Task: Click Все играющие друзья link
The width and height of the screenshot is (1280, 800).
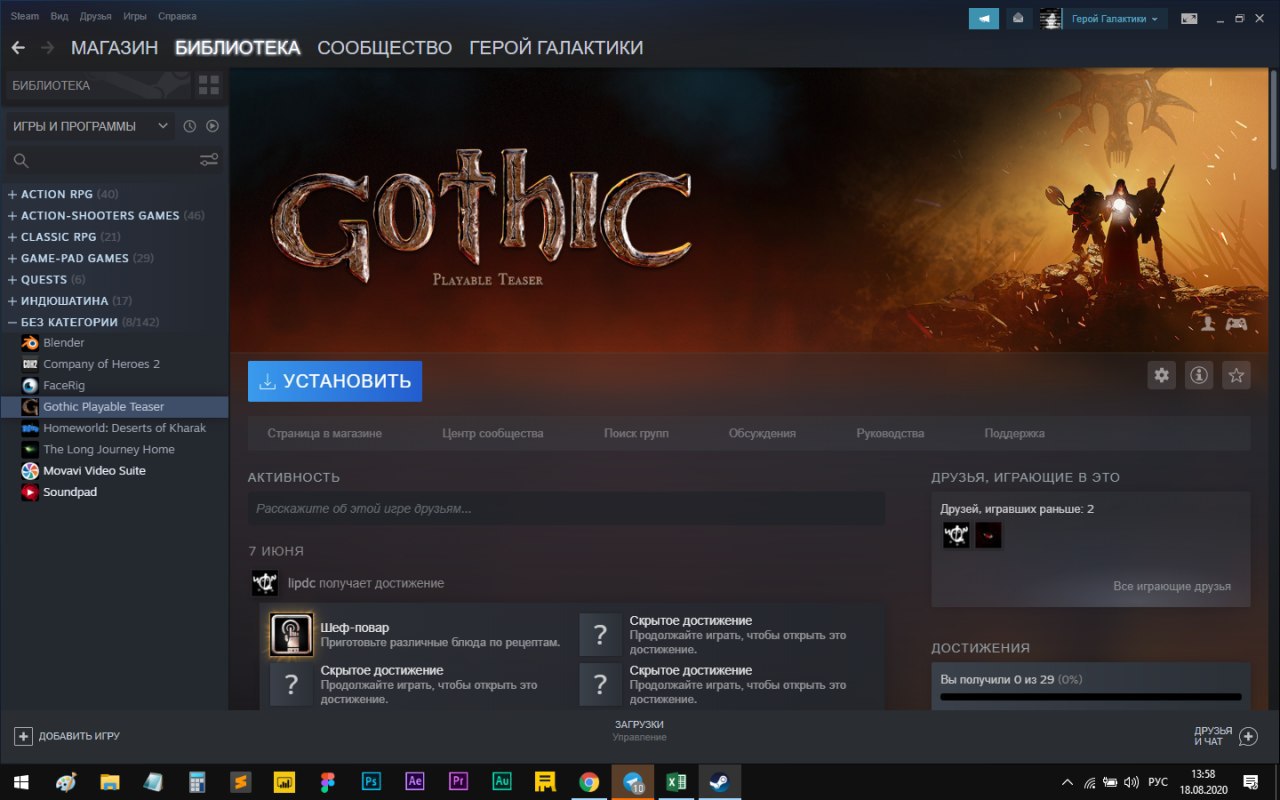Action: click(x=1172, y=586)
